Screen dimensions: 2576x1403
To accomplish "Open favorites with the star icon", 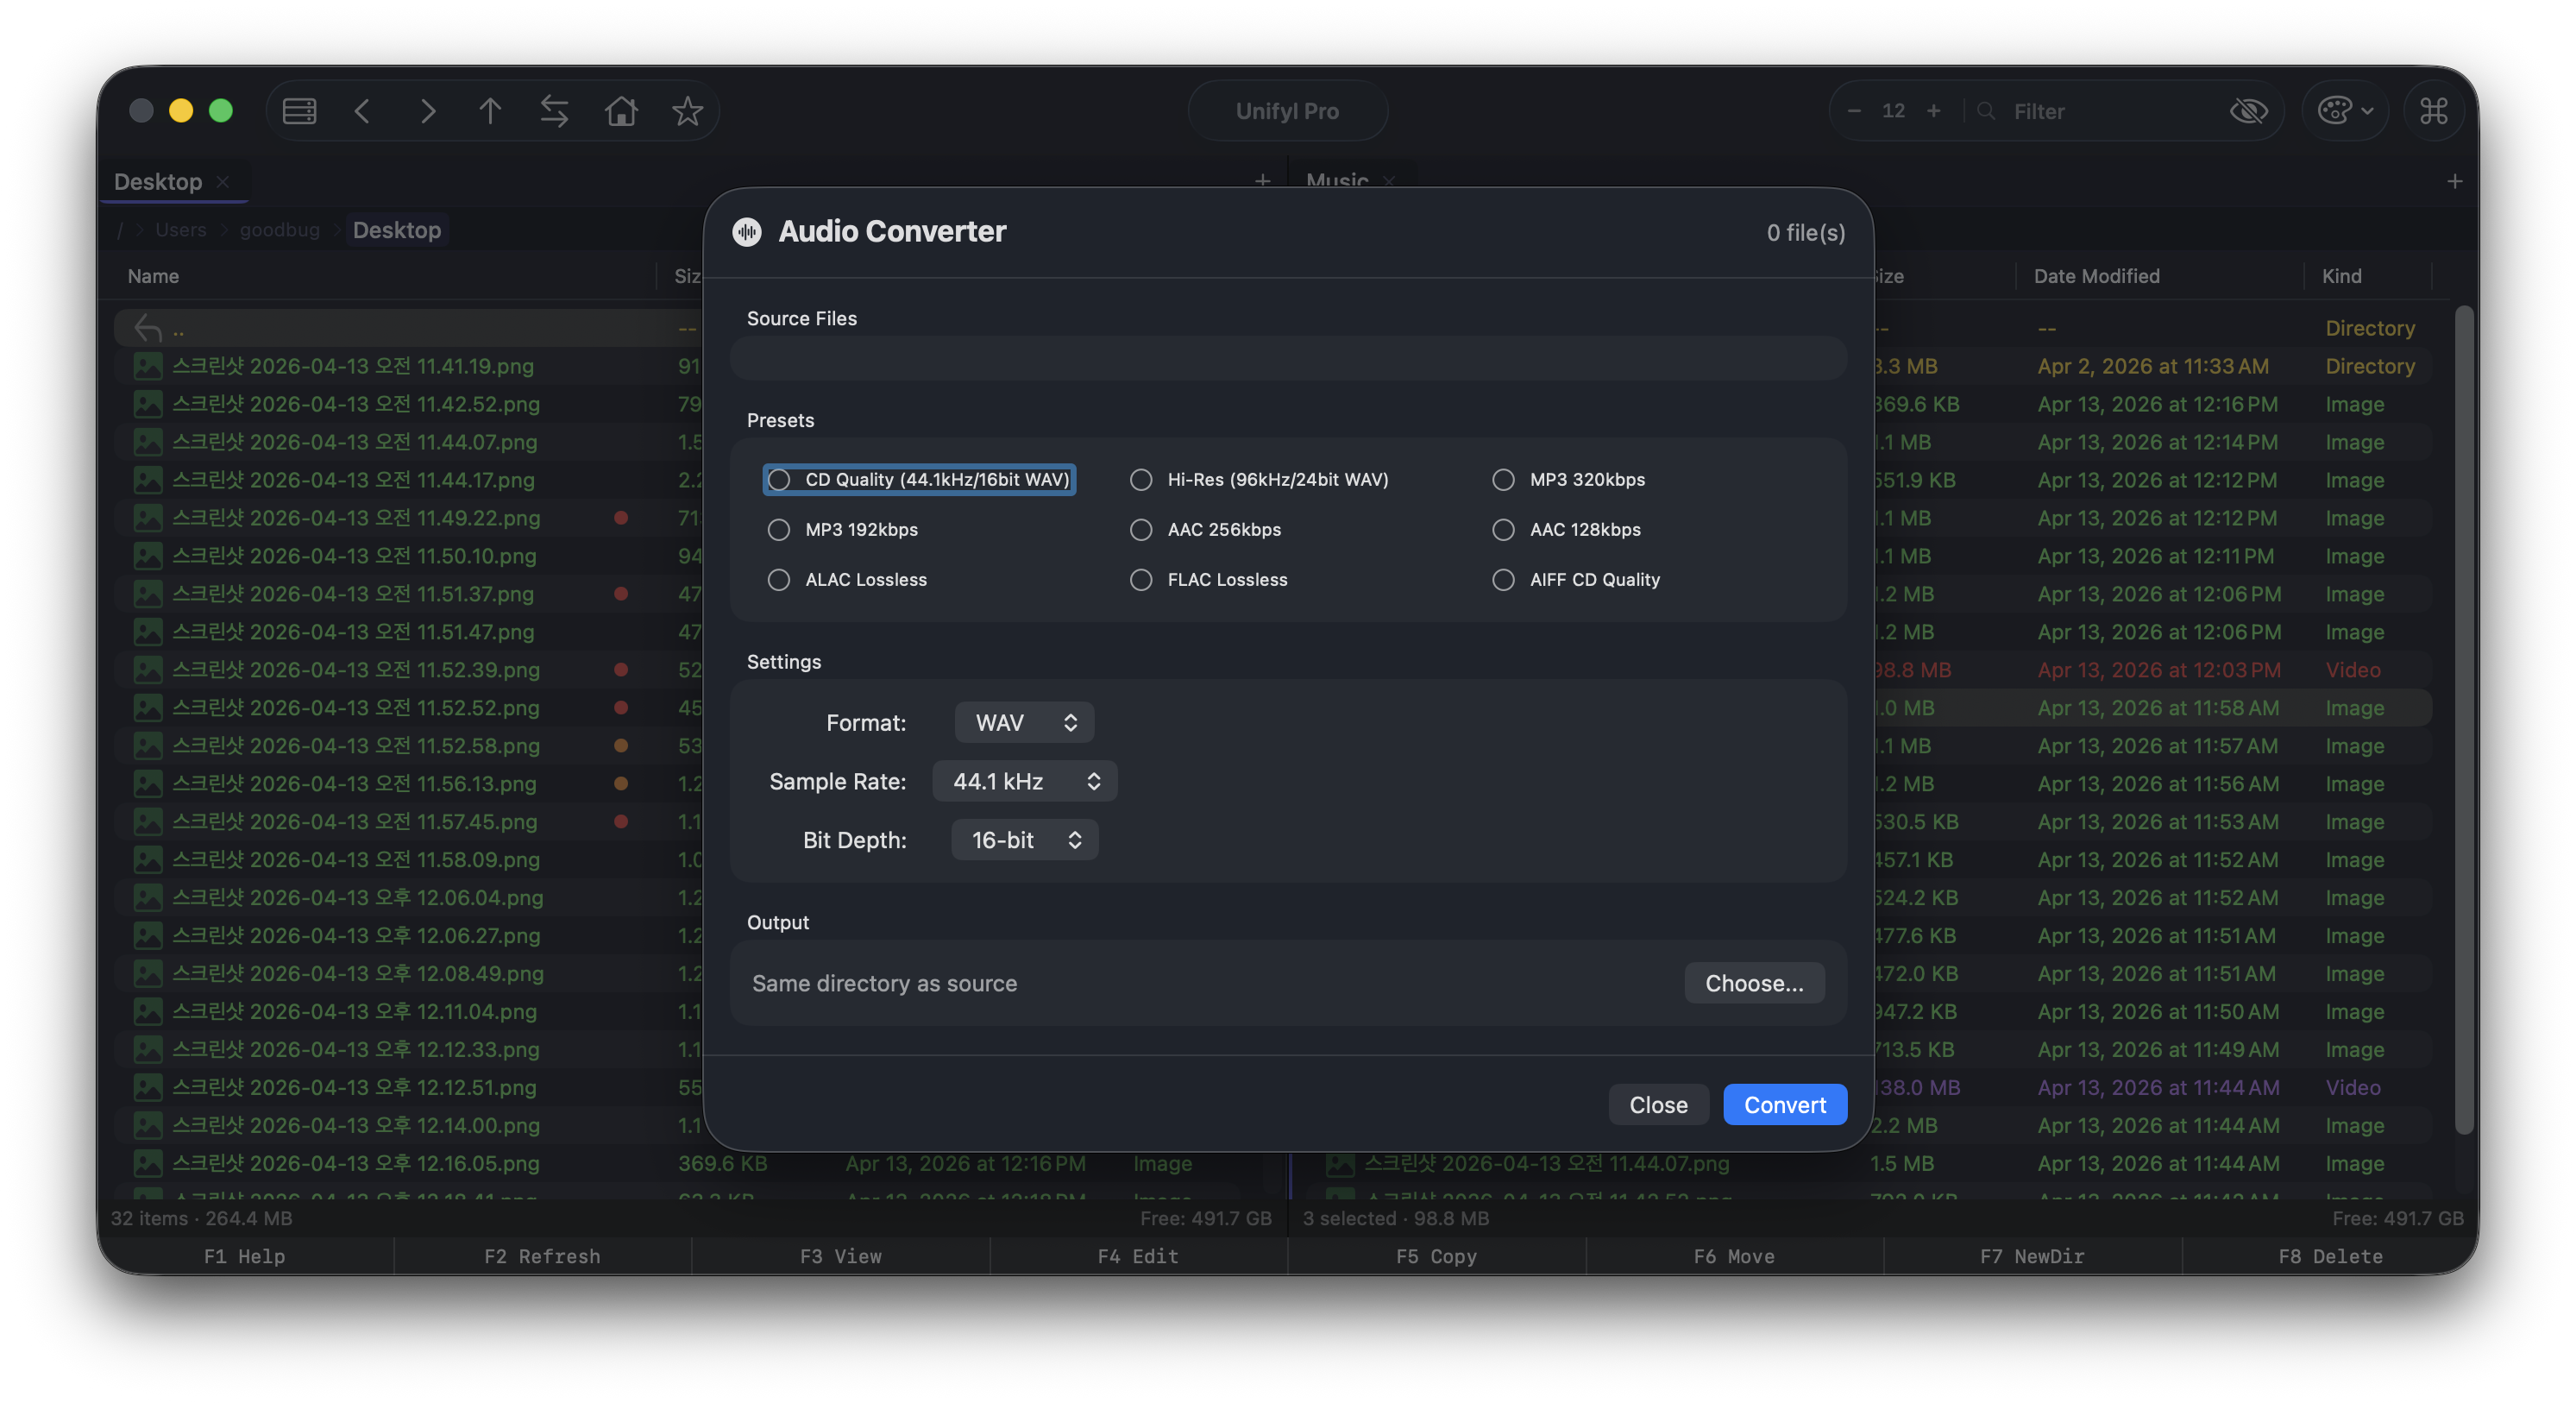I will (x=687, y=111).
